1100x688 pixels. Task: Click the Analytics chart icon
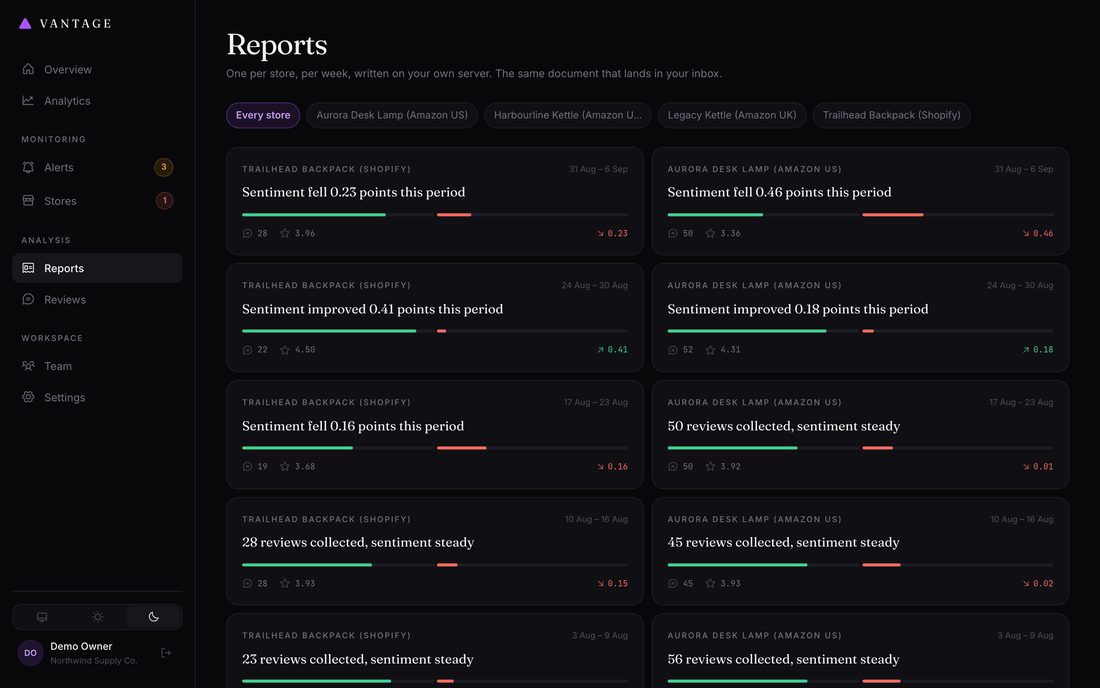pyautogui.click(x=28, y=100)
